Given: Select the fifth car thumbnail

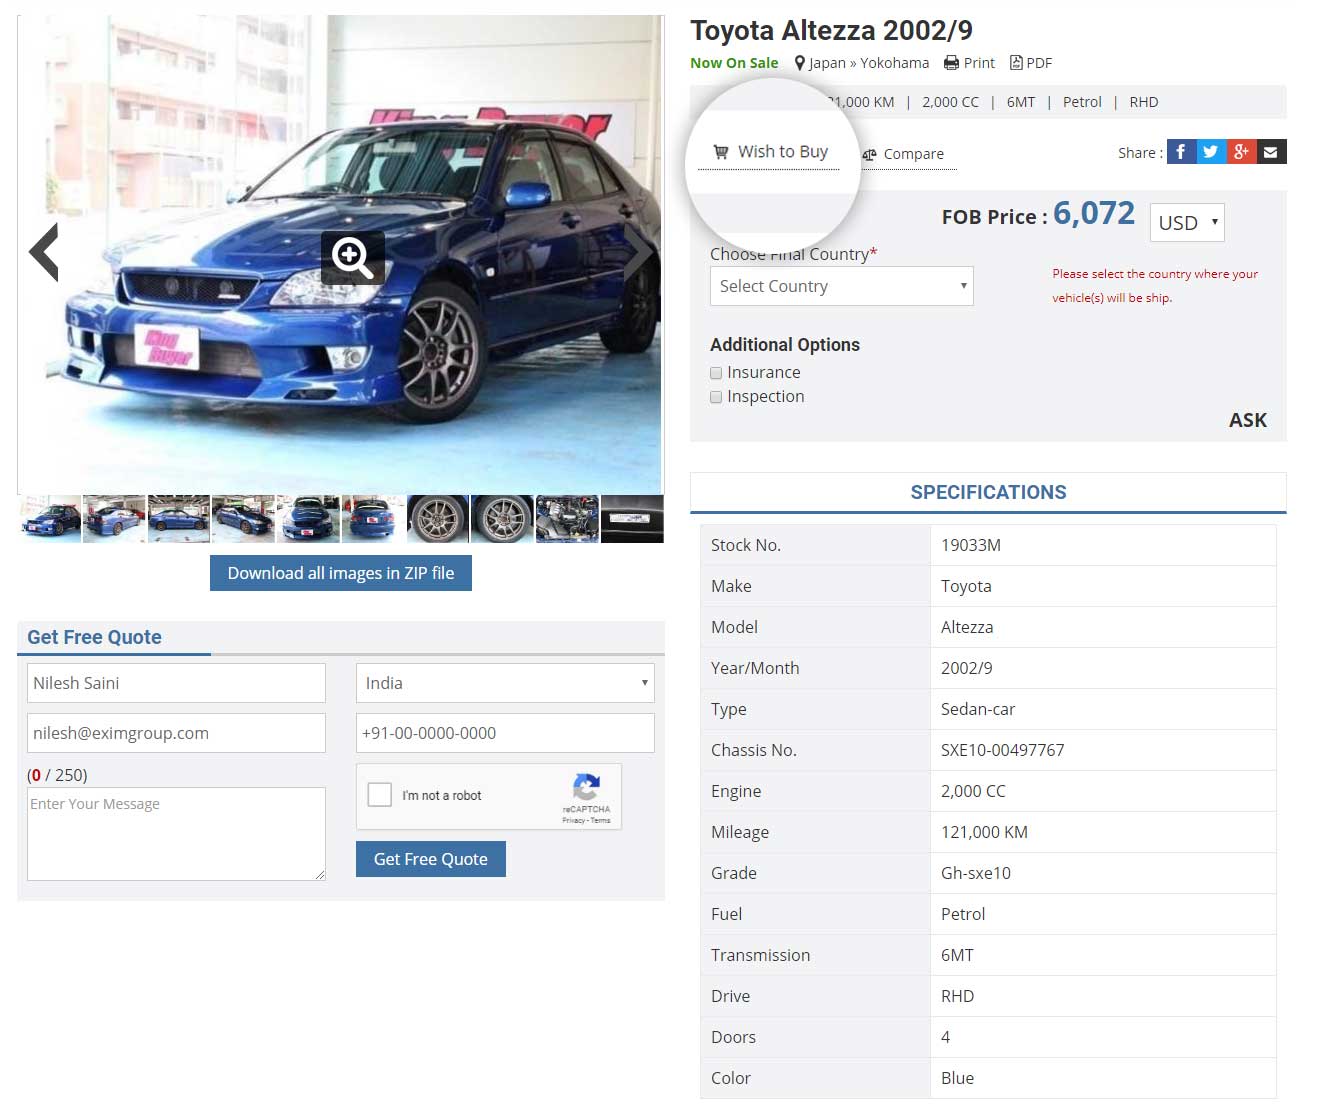Looking at the screenshot, I should pyautogui.click(x=308, y=519).
